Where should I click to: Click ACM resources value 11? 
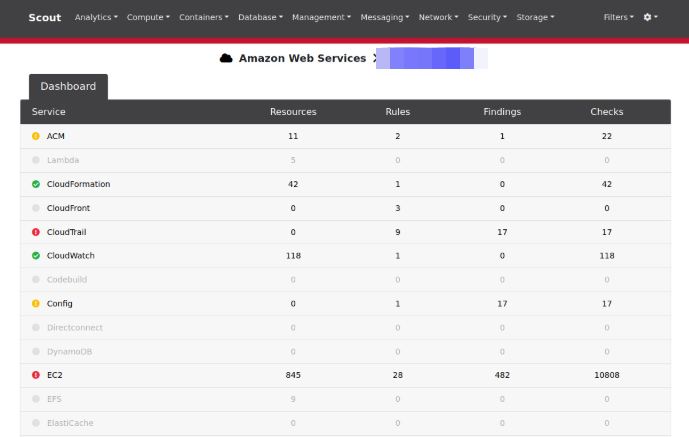[293, 136]
